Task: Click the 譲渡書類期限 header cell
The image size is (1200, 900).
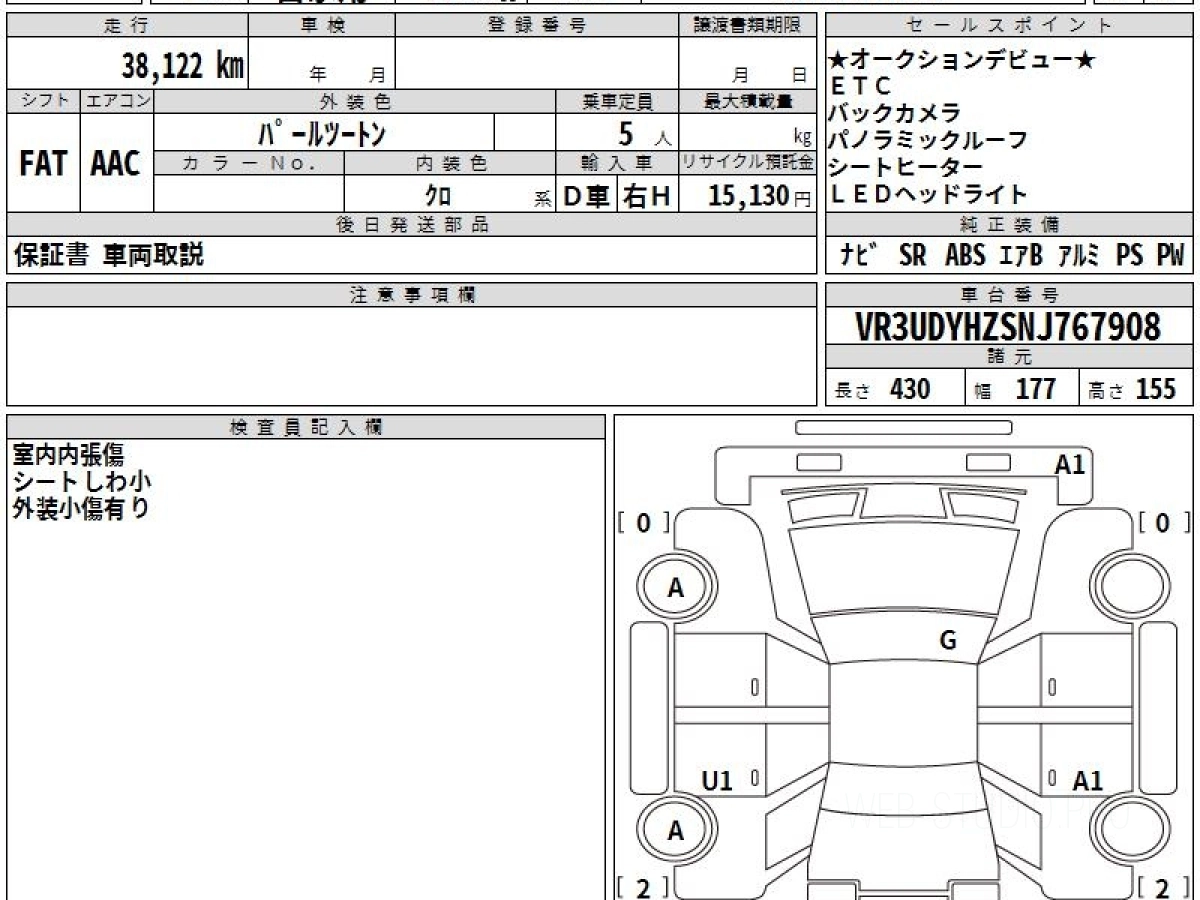Action: [x=747, y=26]
